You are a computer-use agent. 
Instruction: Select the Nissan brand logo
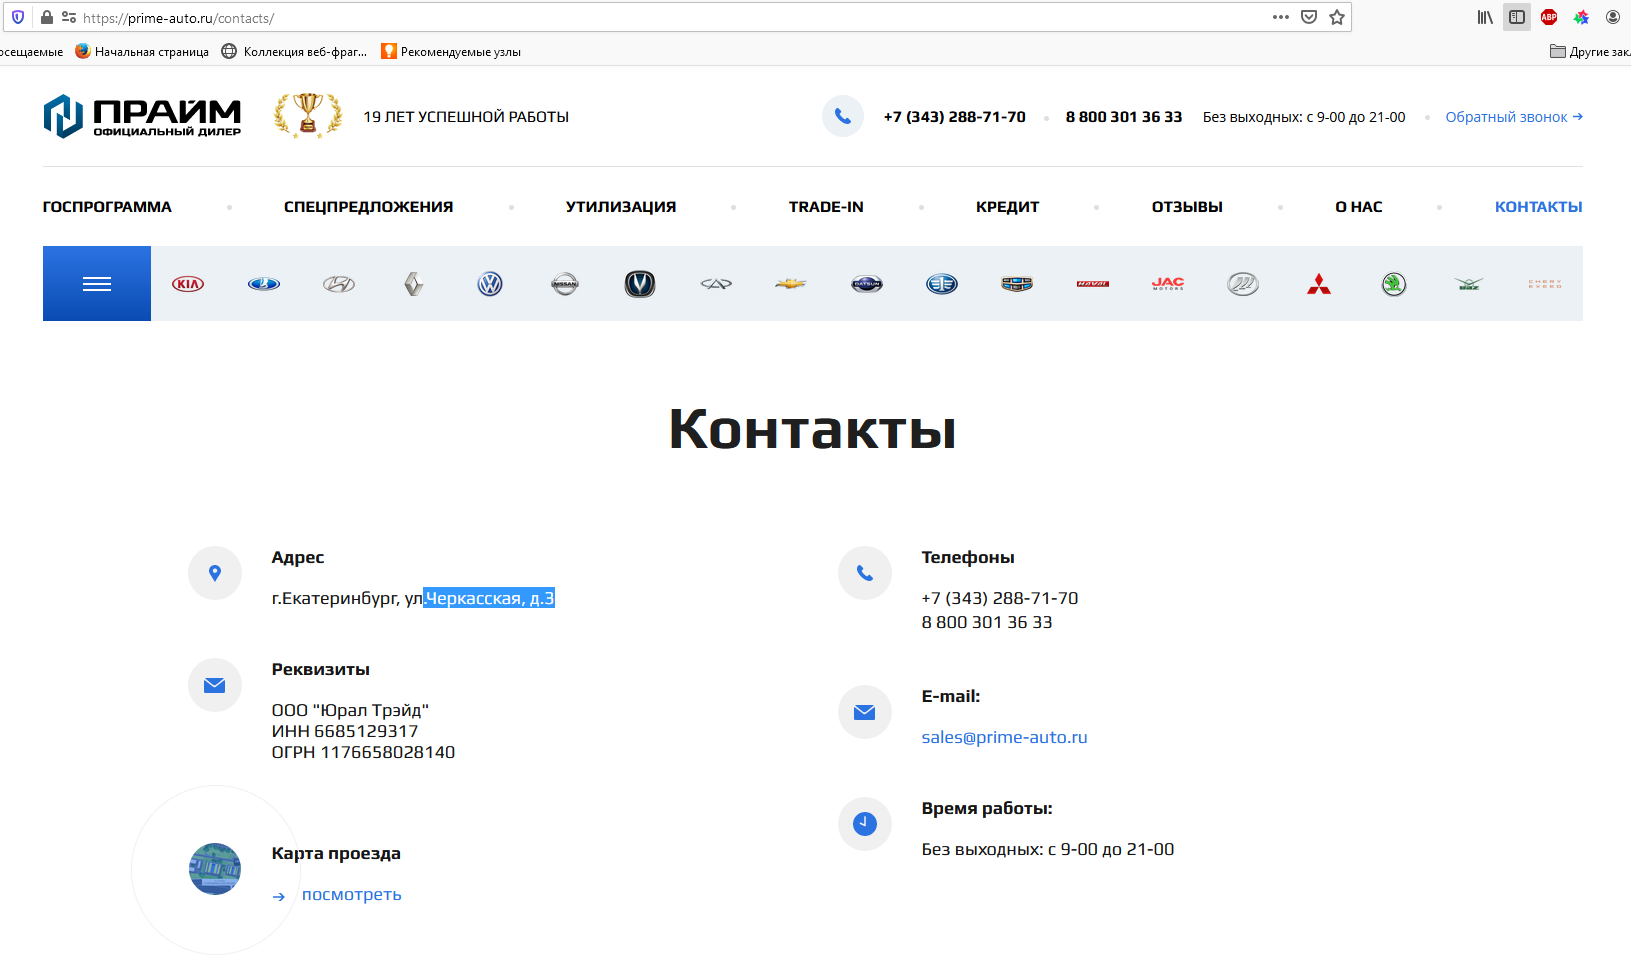tap(565, 284)
